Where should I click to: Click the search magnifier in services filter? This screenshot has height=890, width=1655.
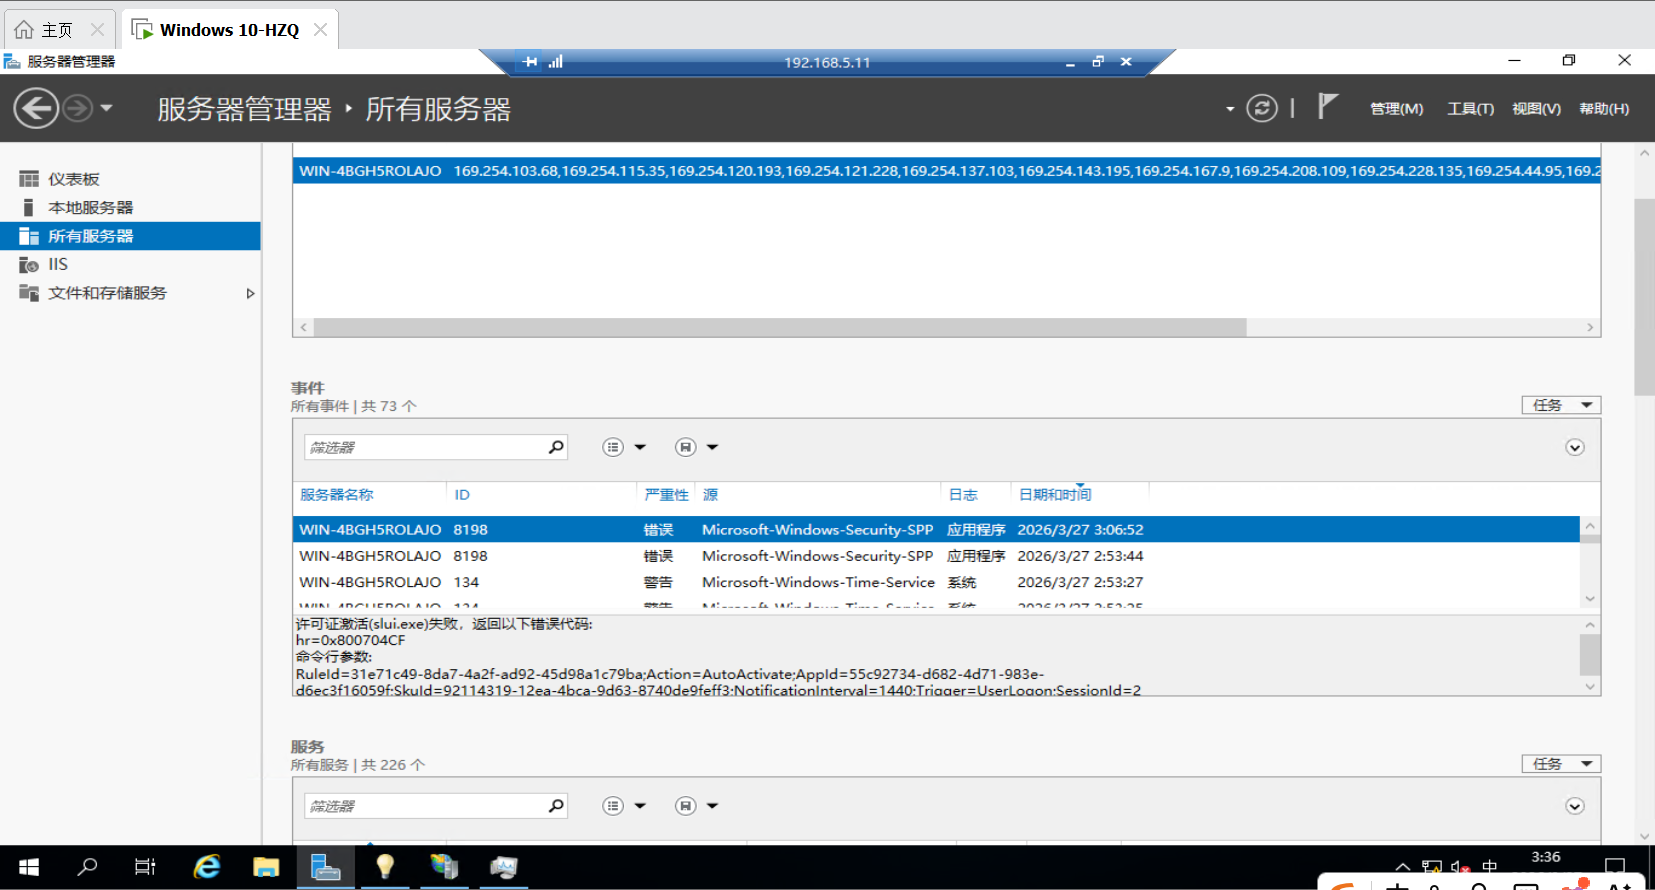556,806
